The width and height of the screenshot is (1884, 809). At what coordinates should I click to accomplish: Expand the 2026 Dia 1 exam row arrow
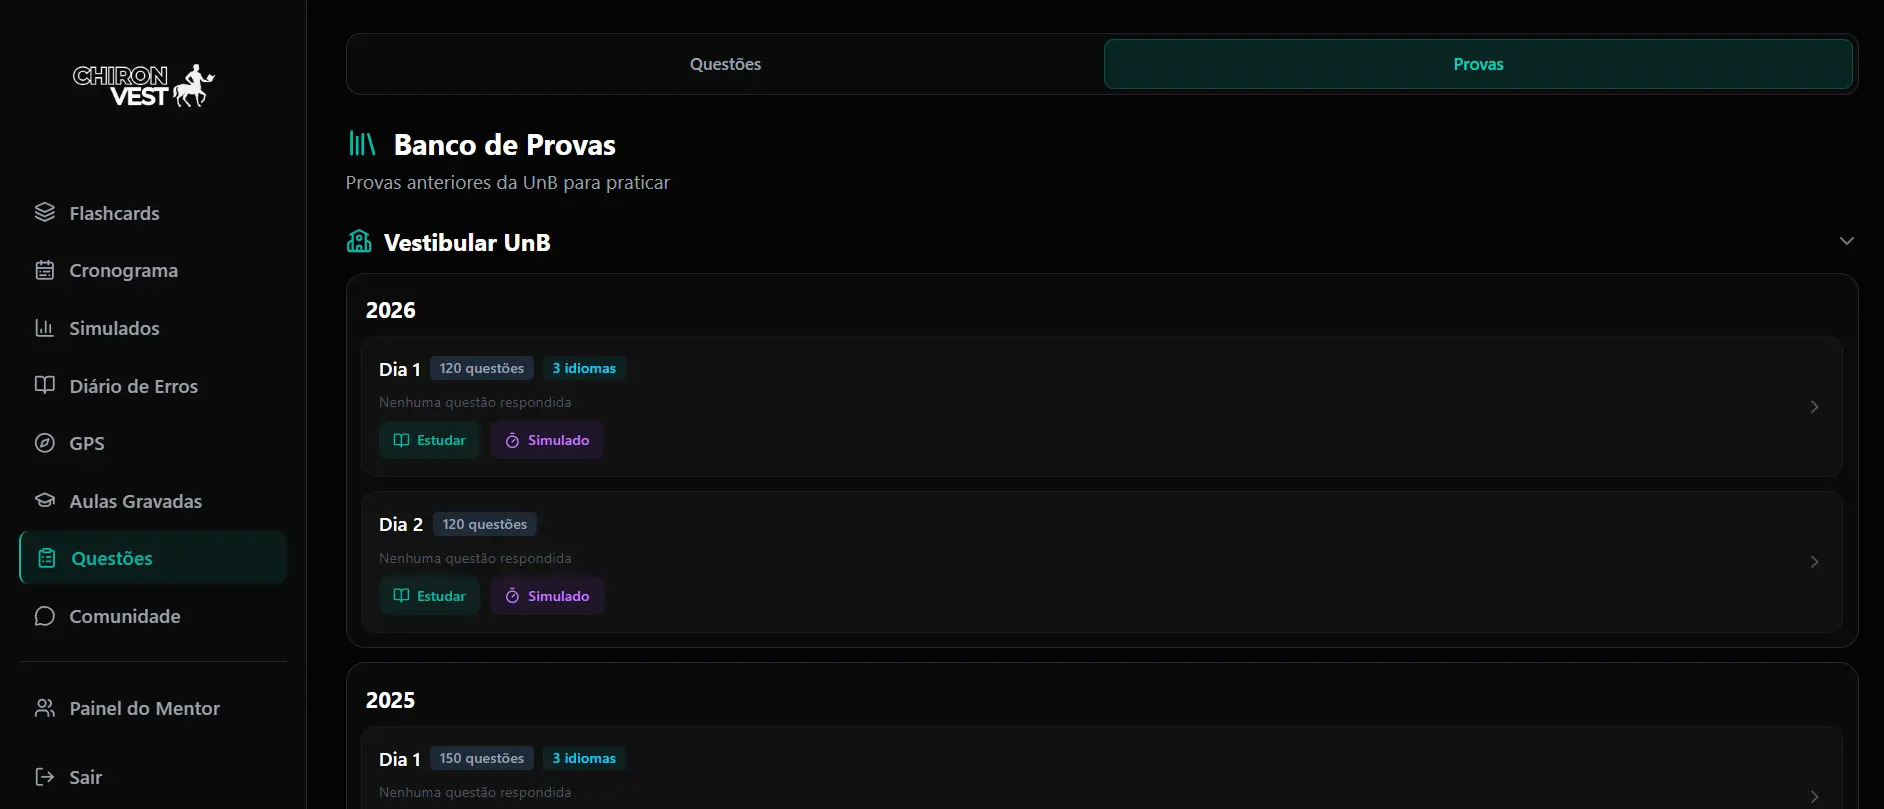point(1814,407)
